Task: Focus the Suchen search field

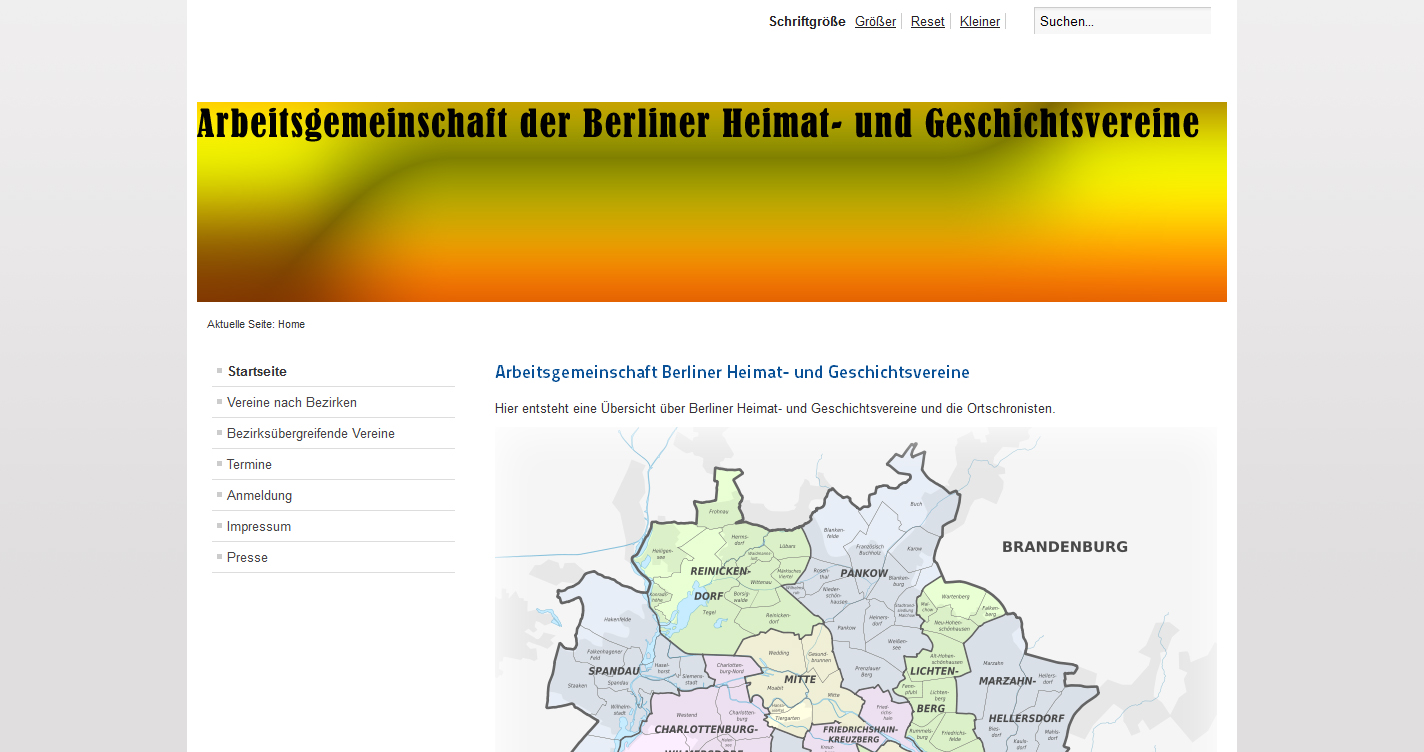Action: [x=1121, y=21]
